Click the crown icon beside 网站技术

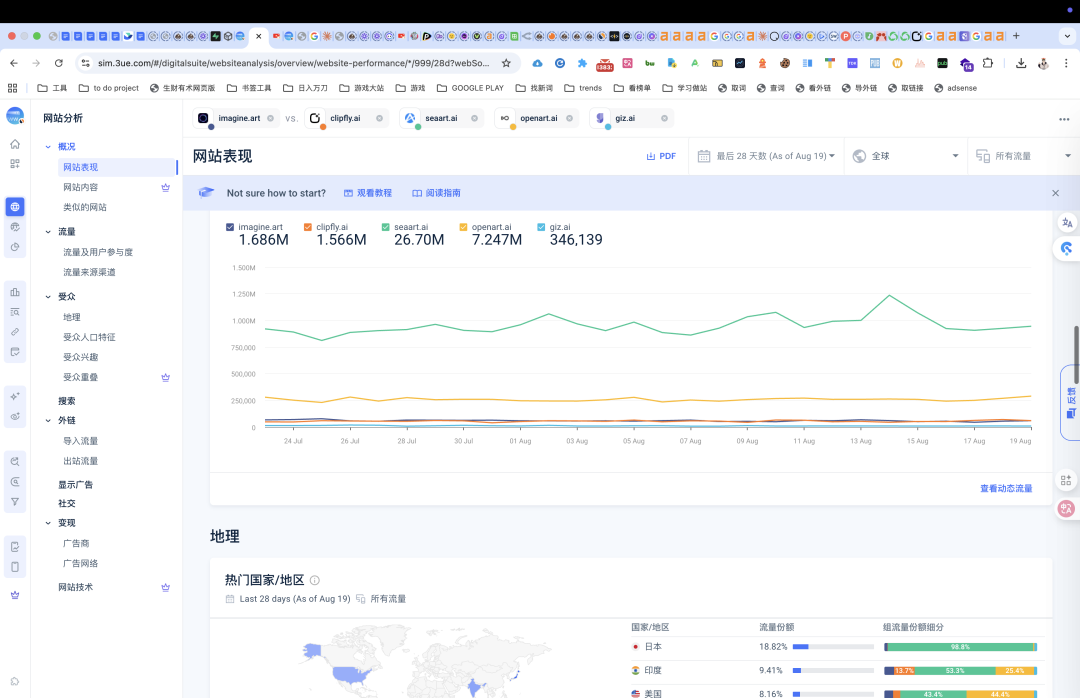click(165, 588)
